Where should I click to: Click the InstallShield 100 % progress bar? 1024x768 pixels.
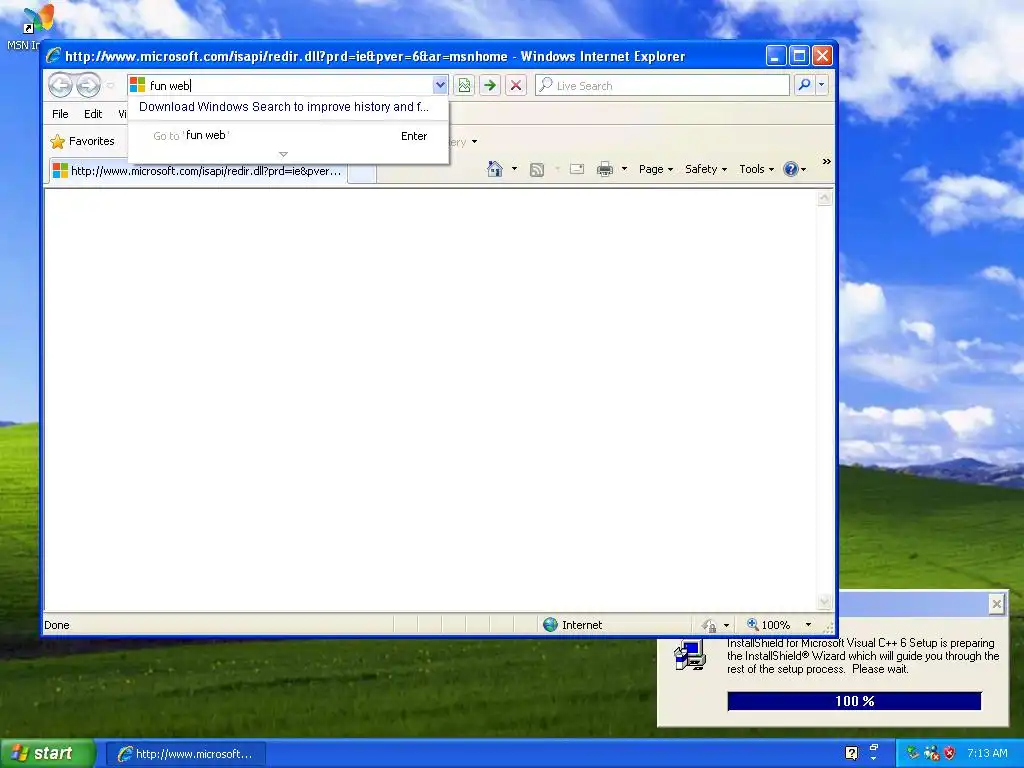tap(854, 701)
